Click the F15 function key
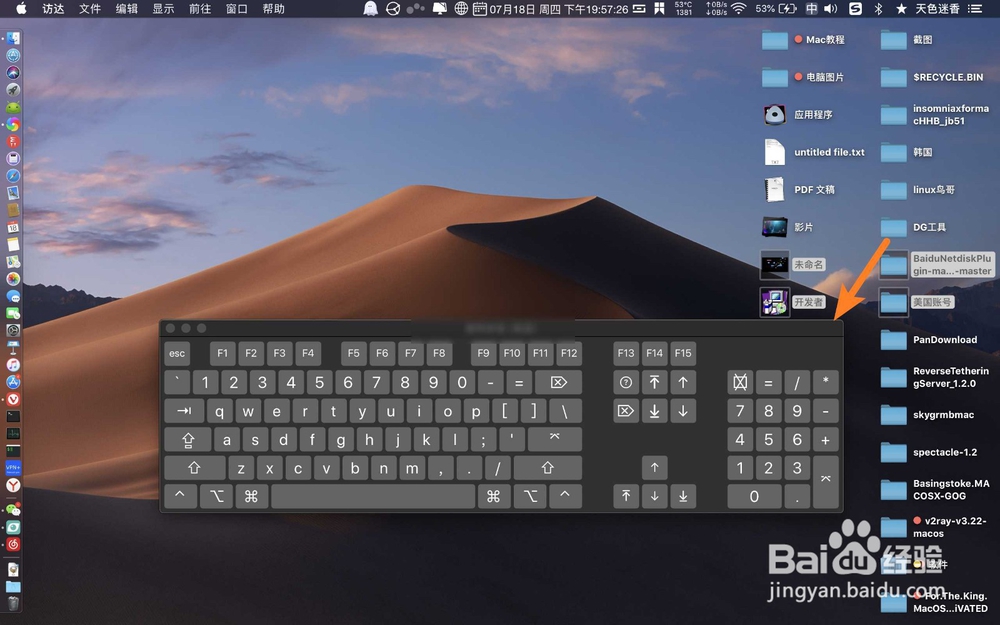Screen dimensions: 1000x625 point(683,353)
